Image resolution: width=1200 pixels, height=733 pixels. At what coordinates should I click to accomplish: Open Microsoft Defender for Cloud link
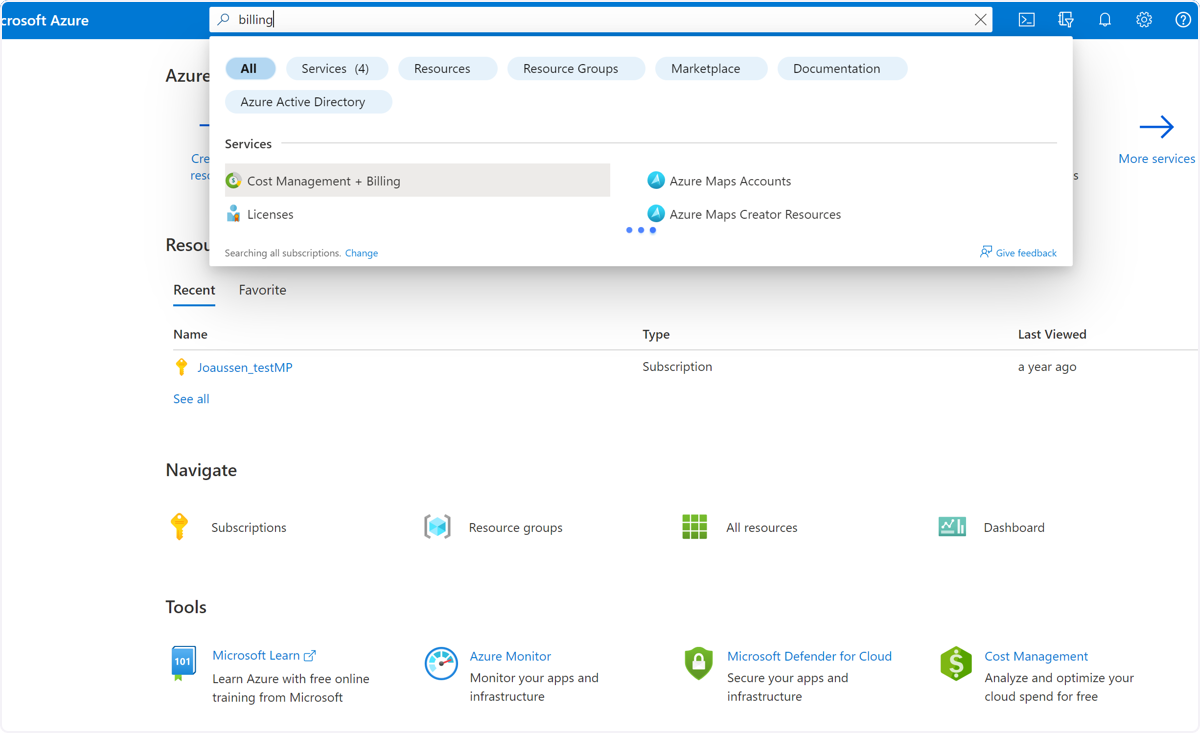(x=809, y=656)
